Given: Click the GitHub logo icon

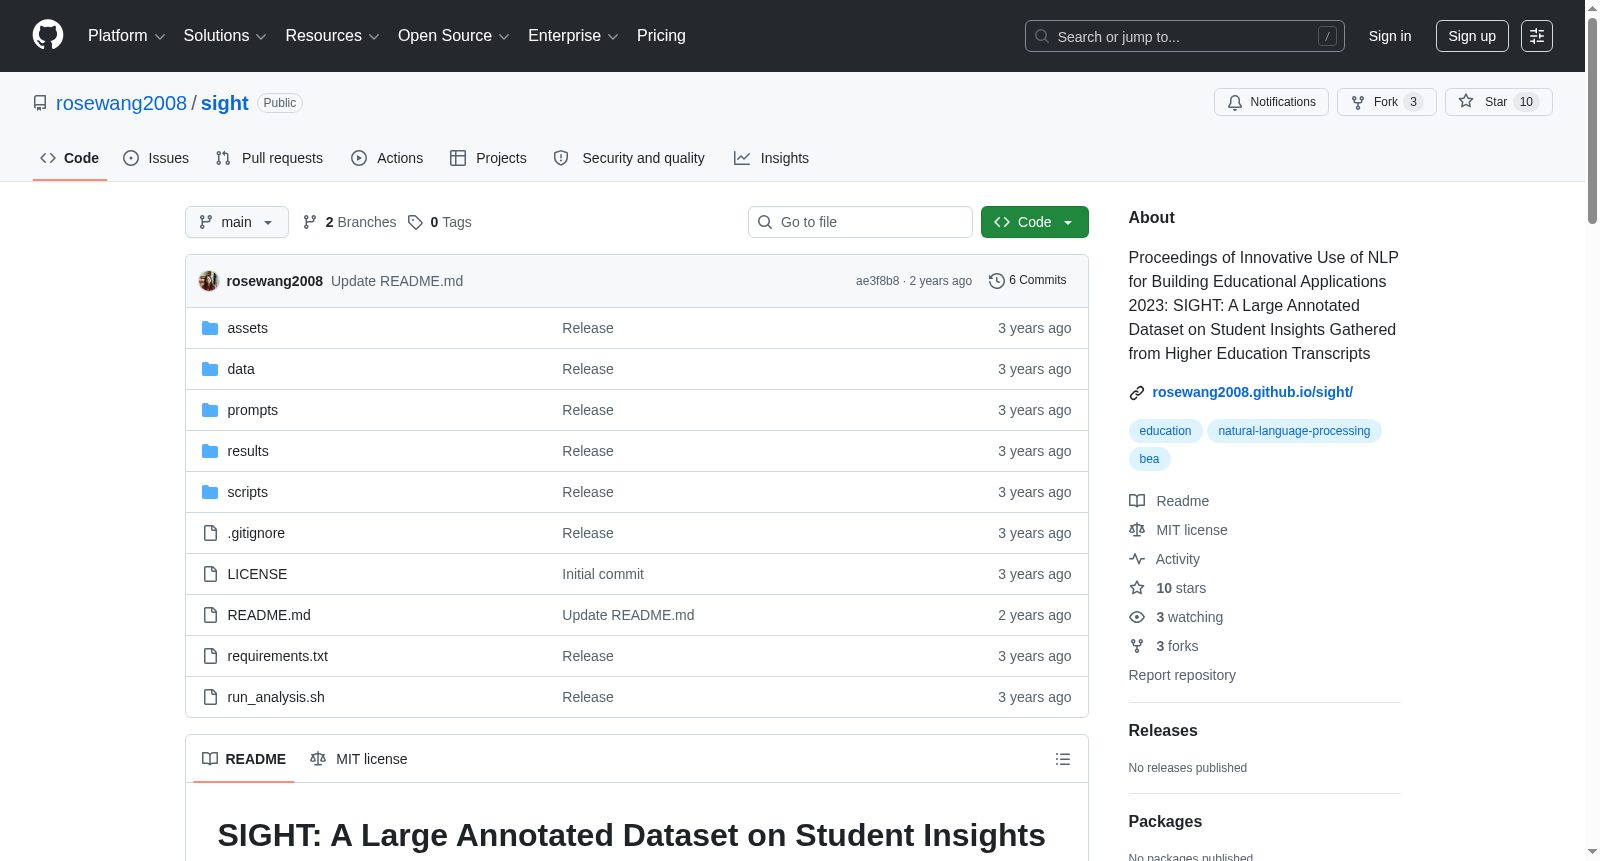Looking at the screenshot, I should 48,35.
